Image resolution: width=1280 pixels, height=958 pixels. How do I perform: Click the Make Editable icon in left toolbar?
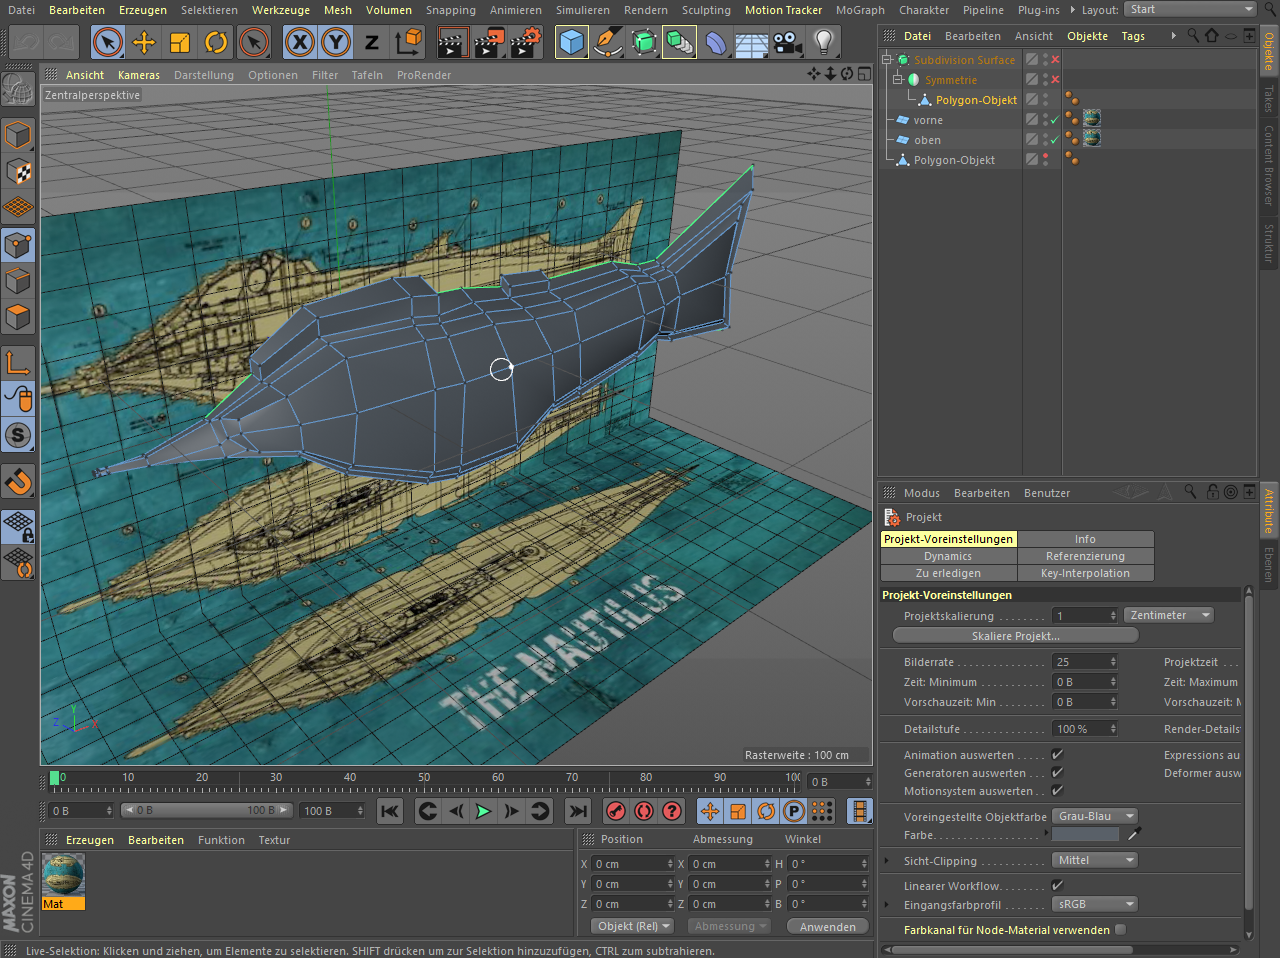[x=18, y=90]
